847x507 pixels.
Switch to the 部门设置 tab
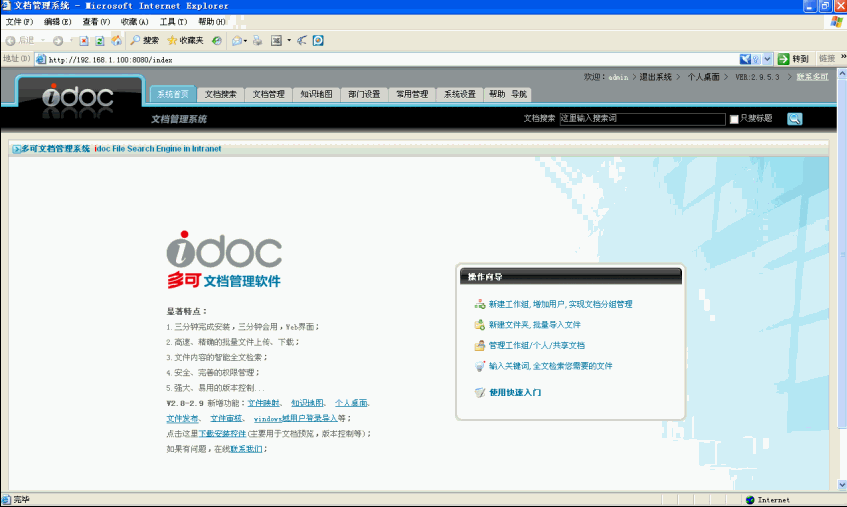pyautogui.click(x=364, y=94)
